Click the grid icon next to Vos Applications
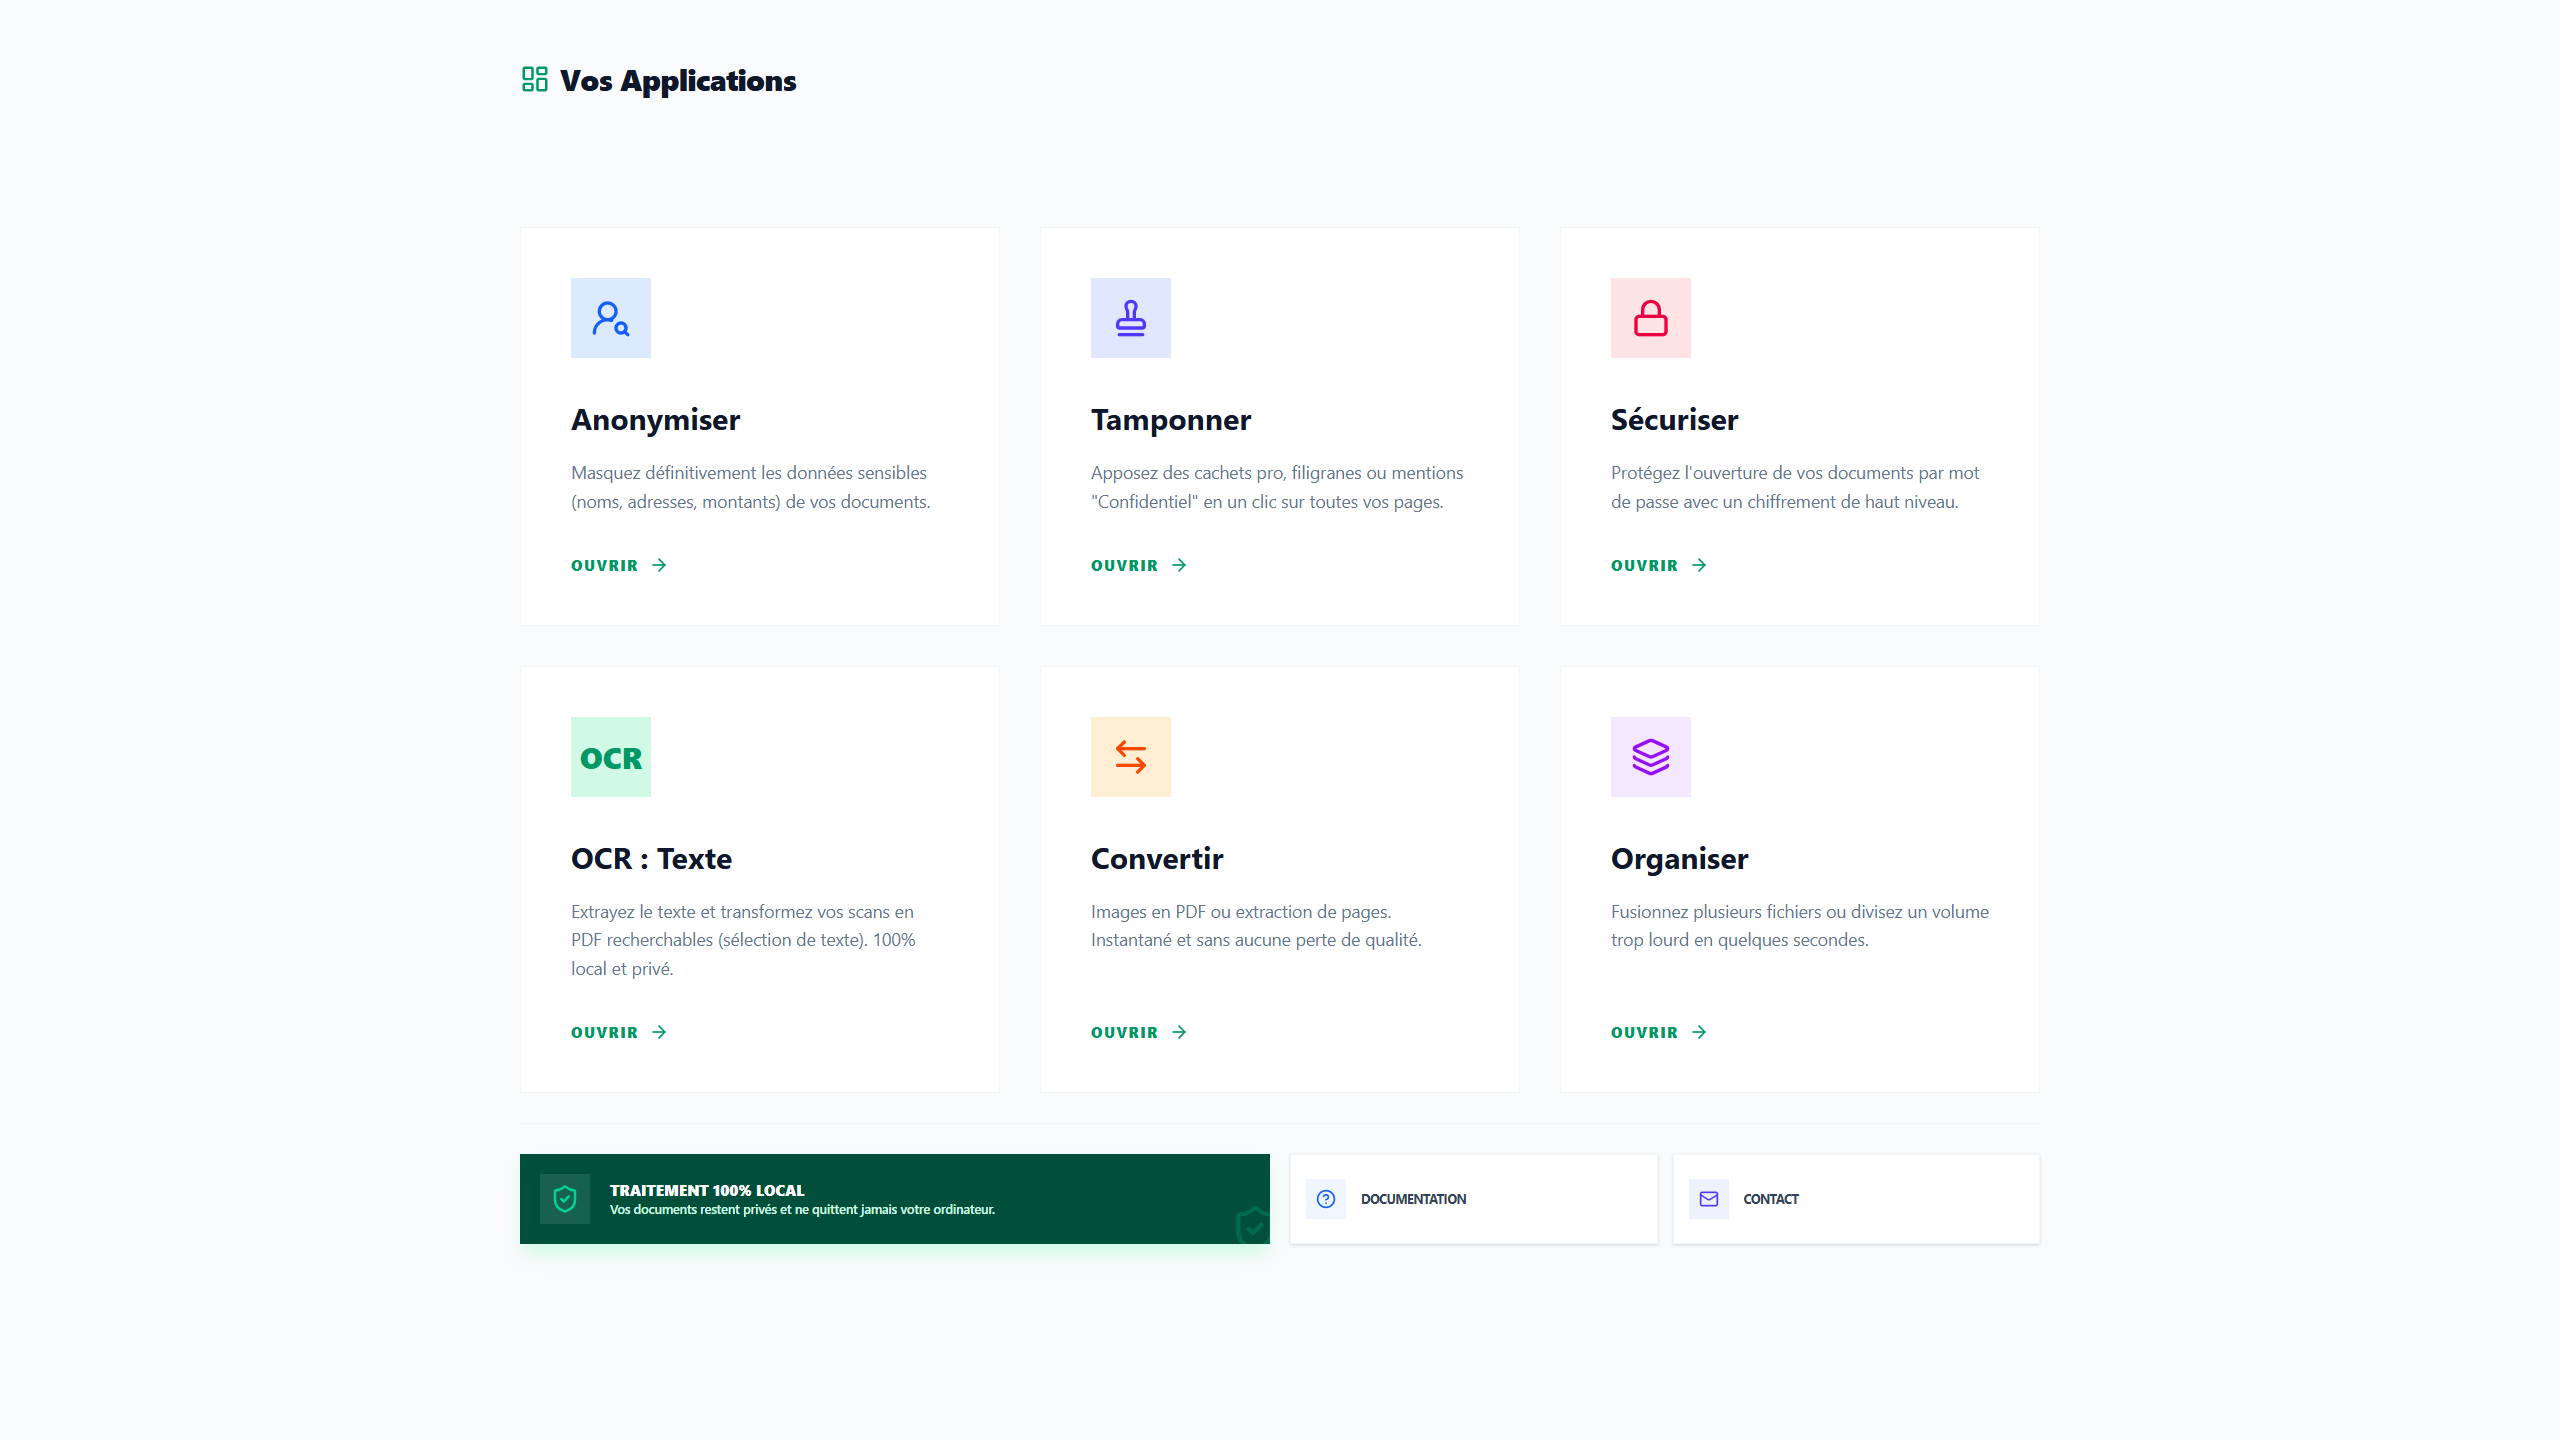Screen dimensions: 2560x1440 [533, 80]
